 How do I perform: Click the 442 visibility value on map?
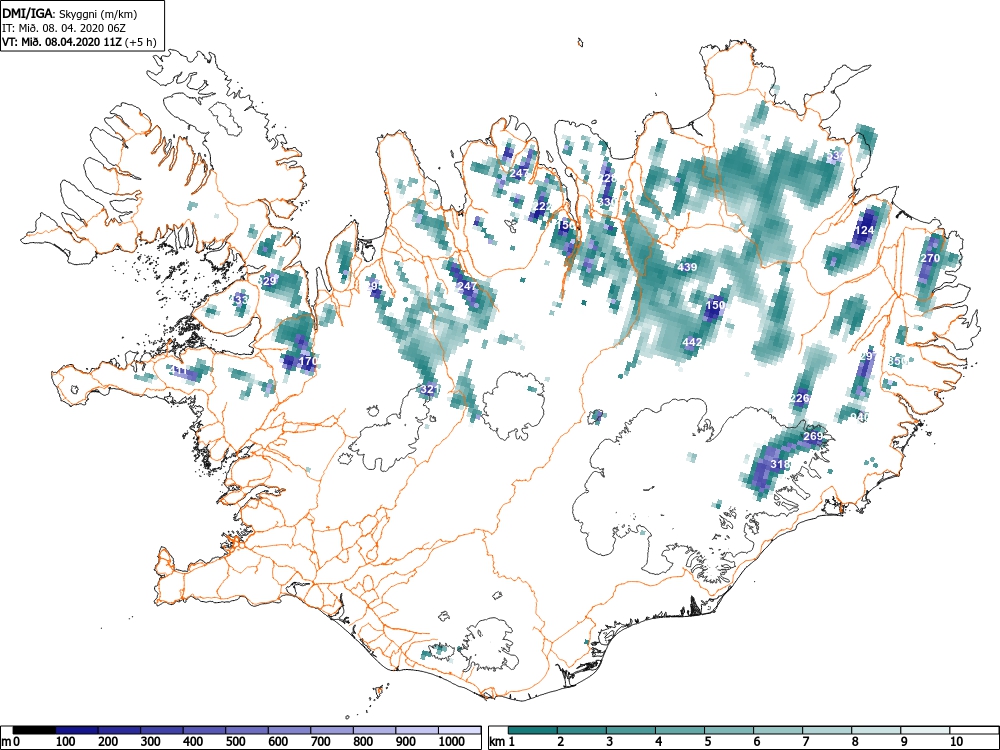point(692,342)
